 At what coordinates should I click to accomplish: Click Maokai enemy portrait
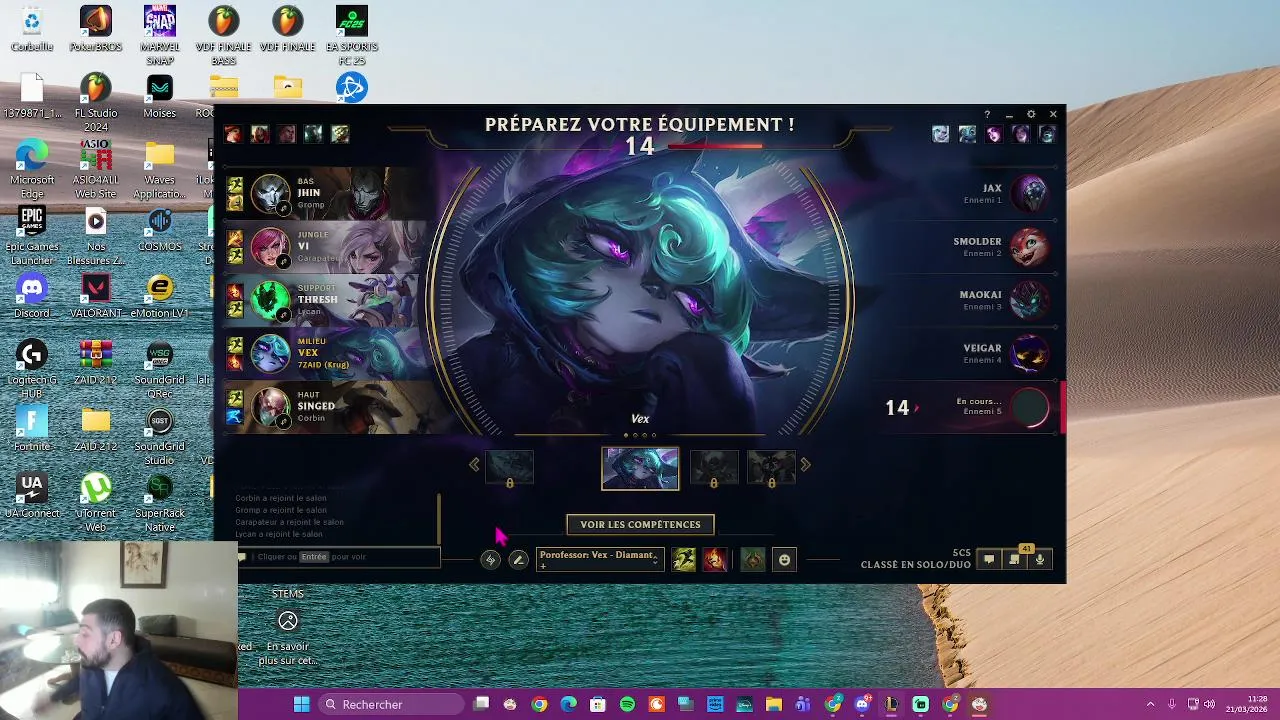[x=1030, y=300]
